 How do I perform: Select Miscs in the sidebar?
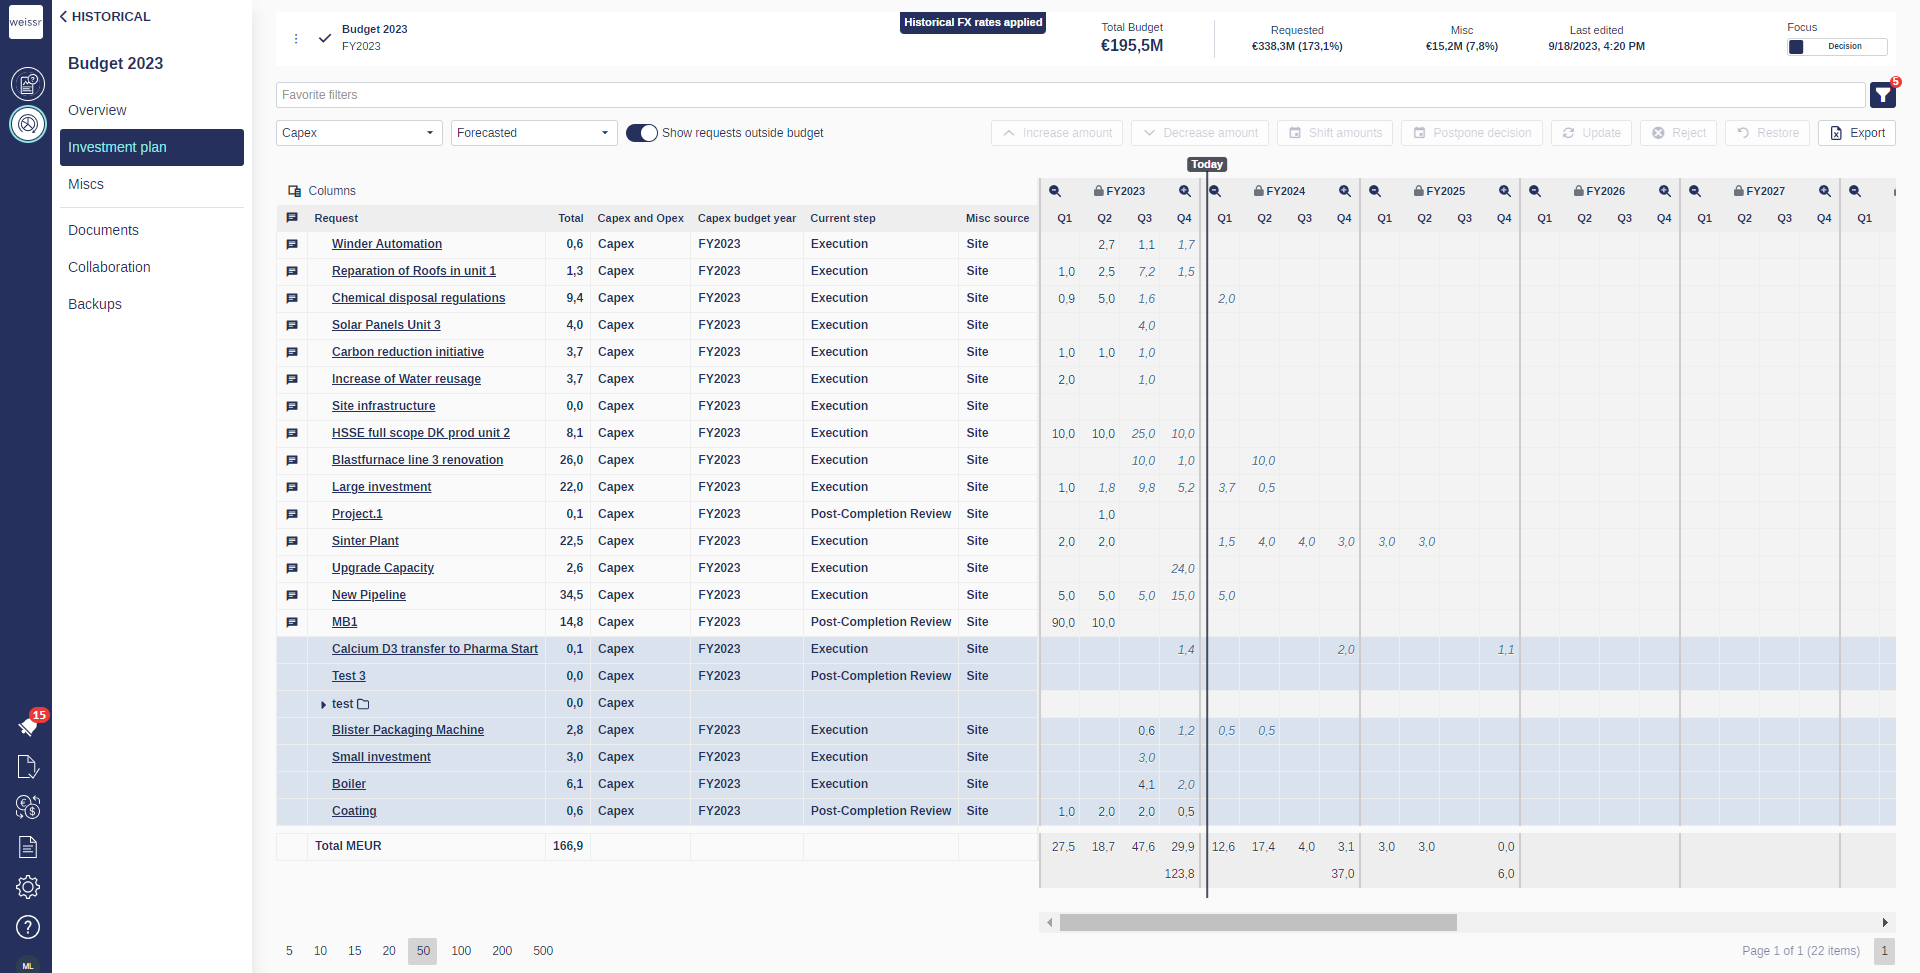point(86,184)
